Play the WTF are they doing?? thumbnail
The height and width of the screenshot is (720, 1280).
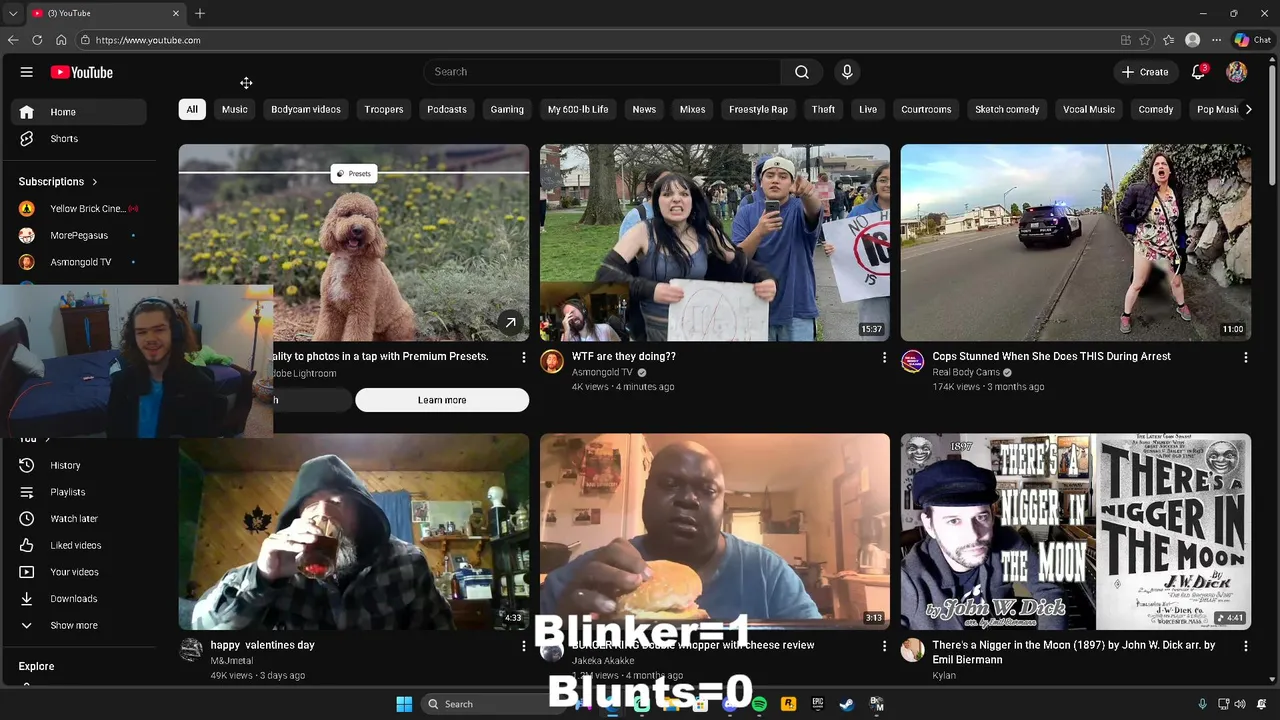714,243
